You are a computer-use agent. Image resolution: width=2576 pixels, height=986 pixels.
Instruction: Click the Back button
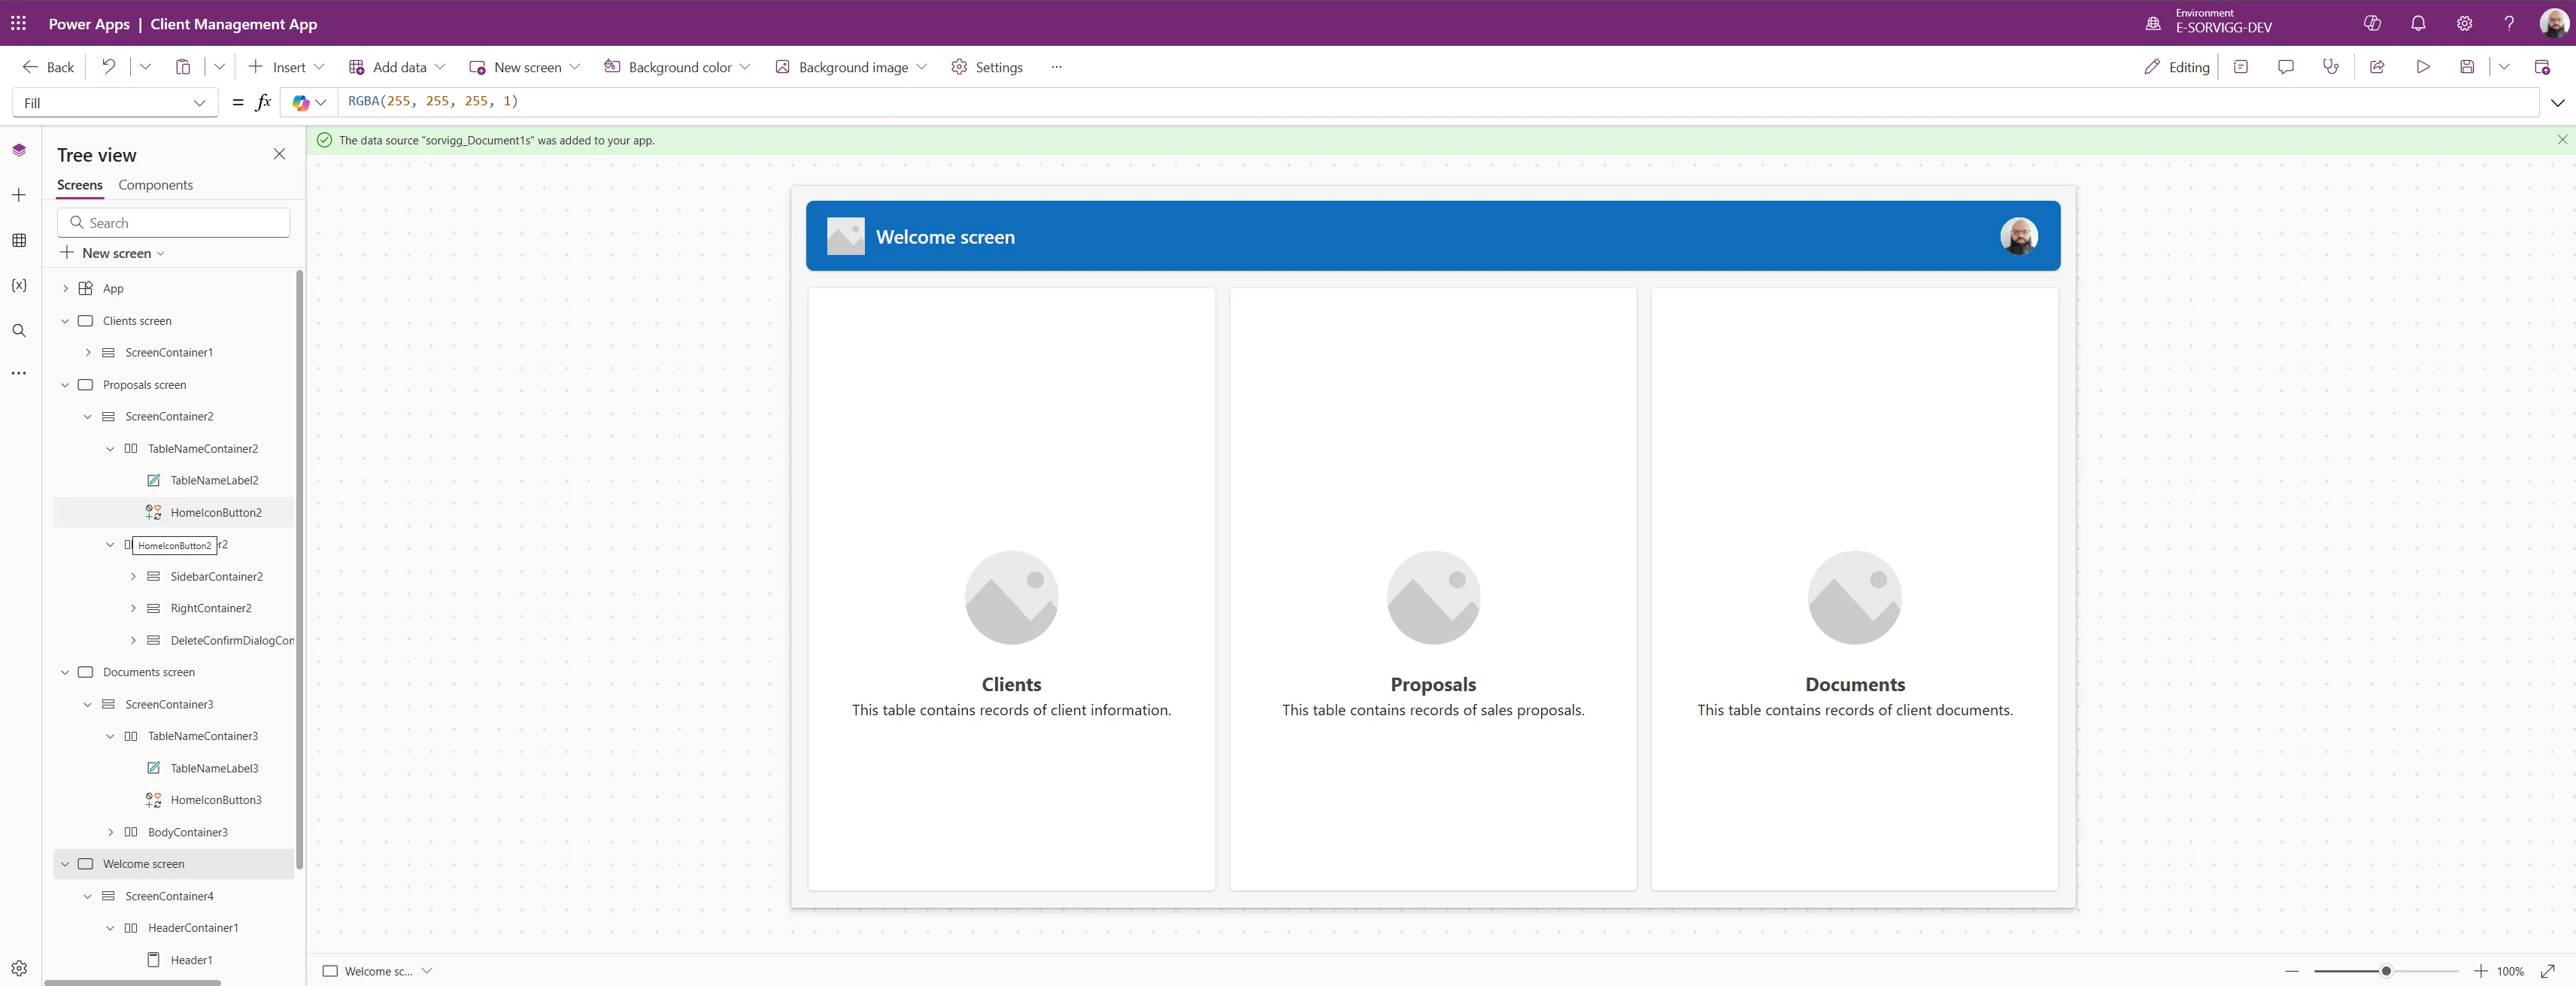[x=48, y=67]
